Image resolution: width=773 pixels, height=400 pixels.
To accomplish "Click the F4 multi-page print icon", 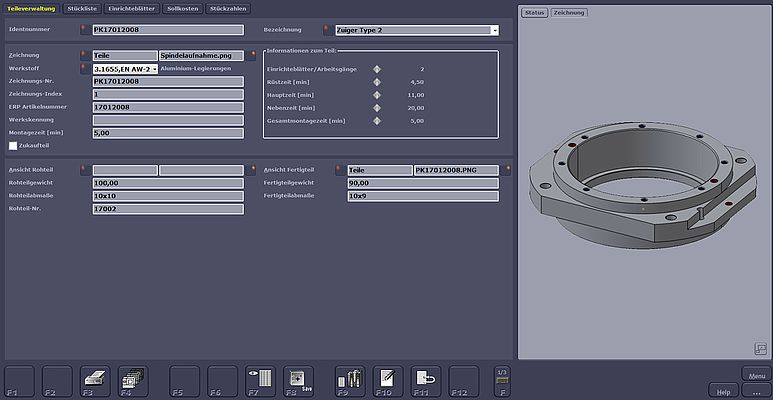I will (132, 380).
